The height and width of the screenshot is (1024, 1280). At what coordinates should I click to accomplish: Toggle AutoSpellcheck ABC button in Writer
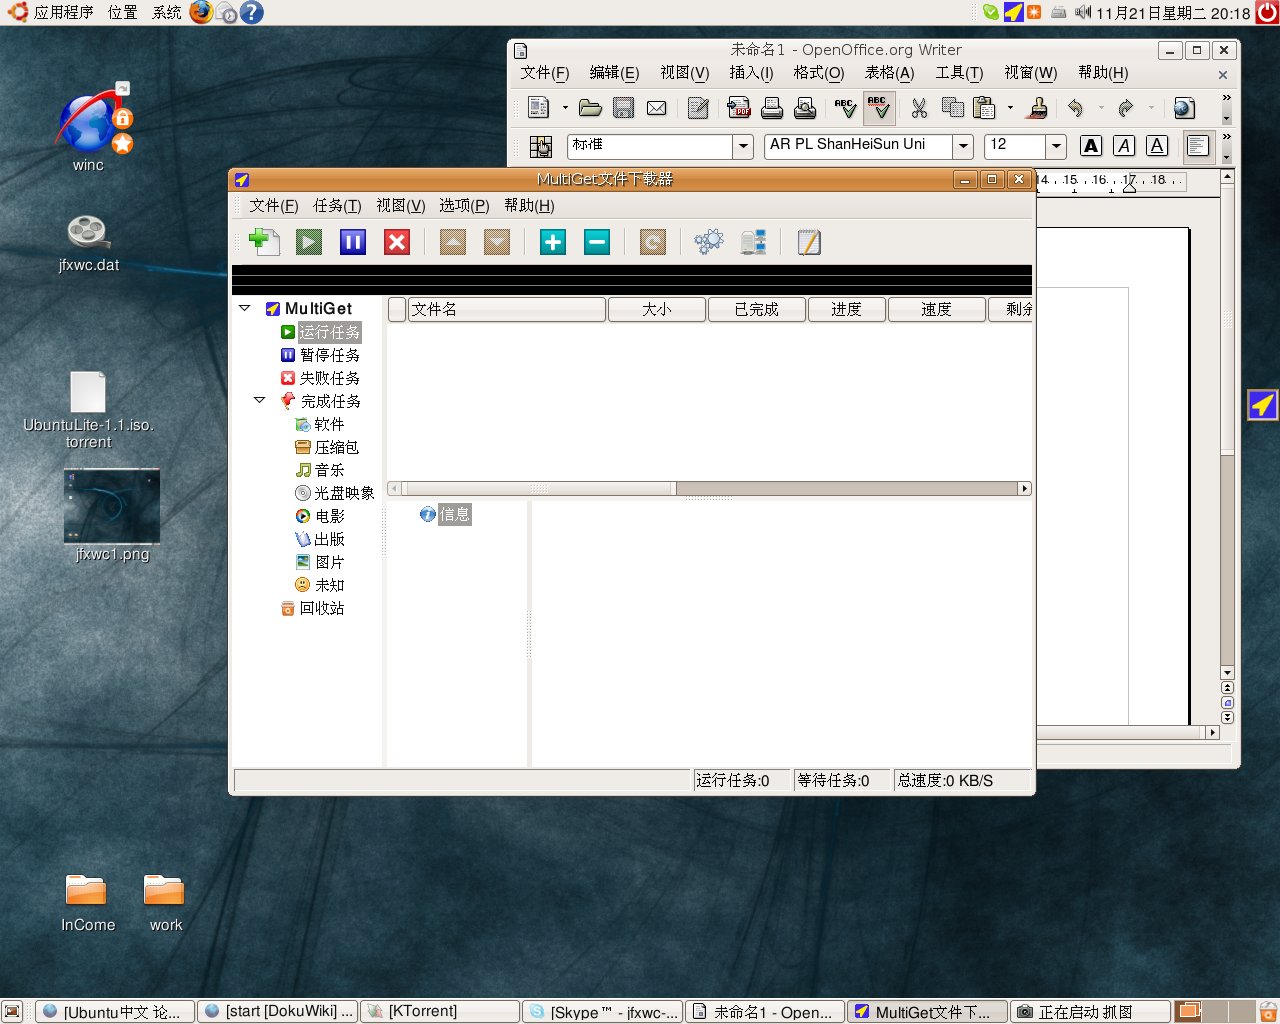(879, 108)
